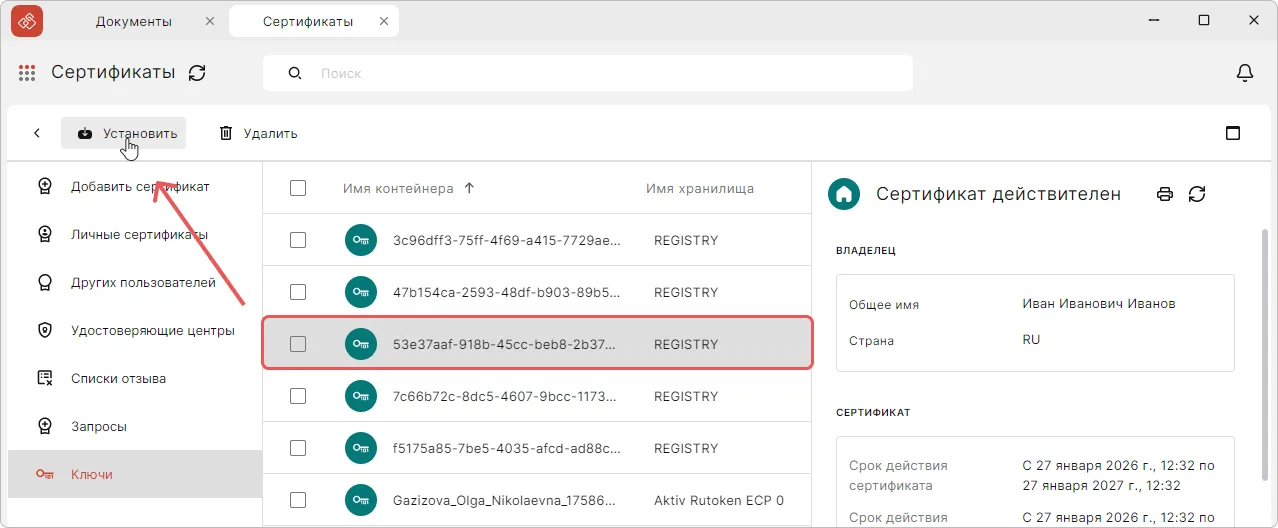Image resolution: width=1278 pixels, height=528 pixels.
Task: Click key icon of container 7c66b72c
Action: coord(361,396)
